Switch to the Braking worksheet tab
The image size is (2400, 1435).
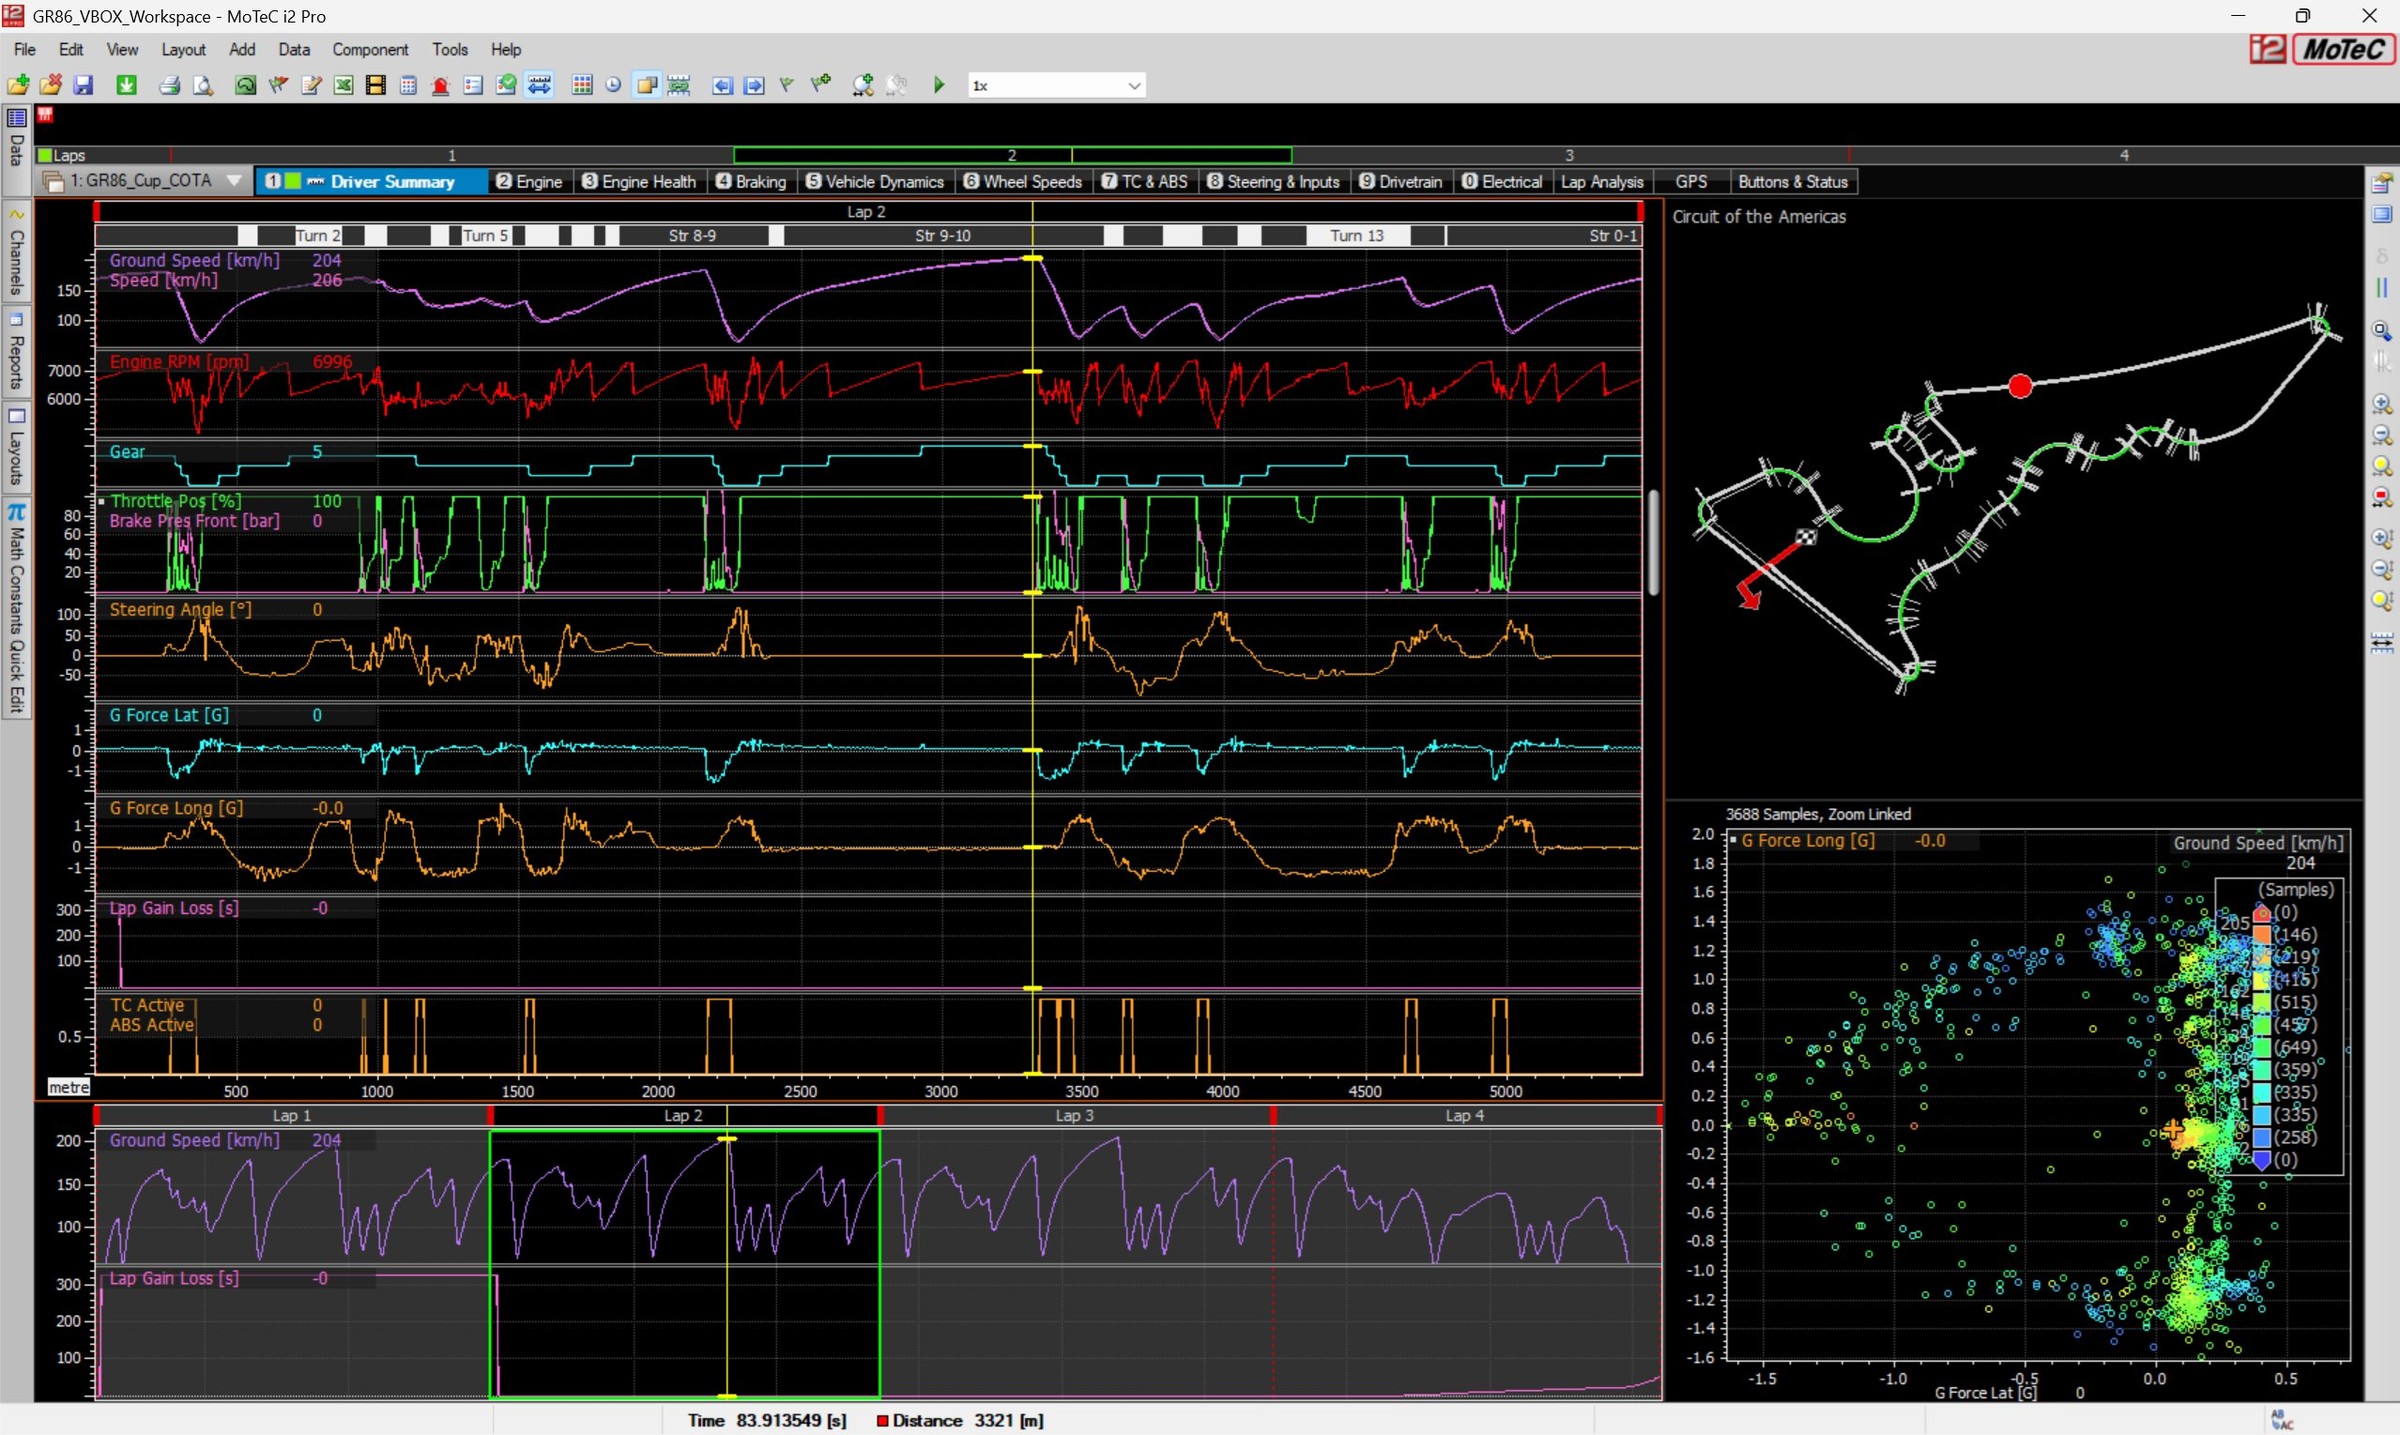tap(752, 182)
